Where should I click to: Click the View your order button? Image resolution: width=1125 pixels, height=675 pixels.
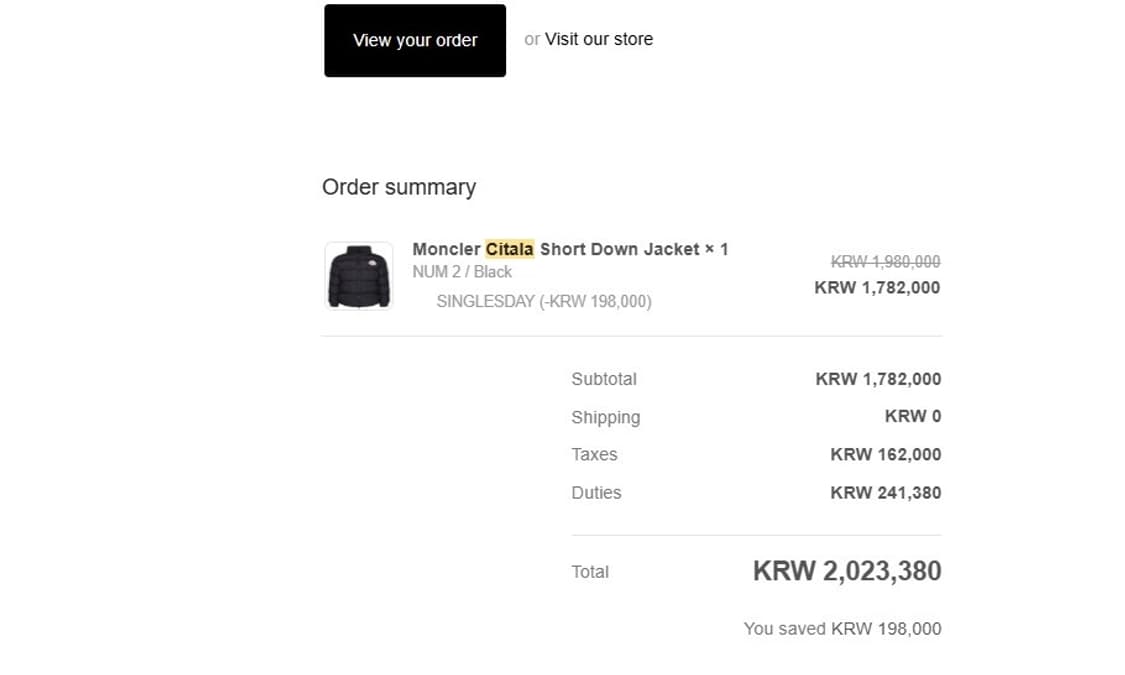(x=414, y=41)
